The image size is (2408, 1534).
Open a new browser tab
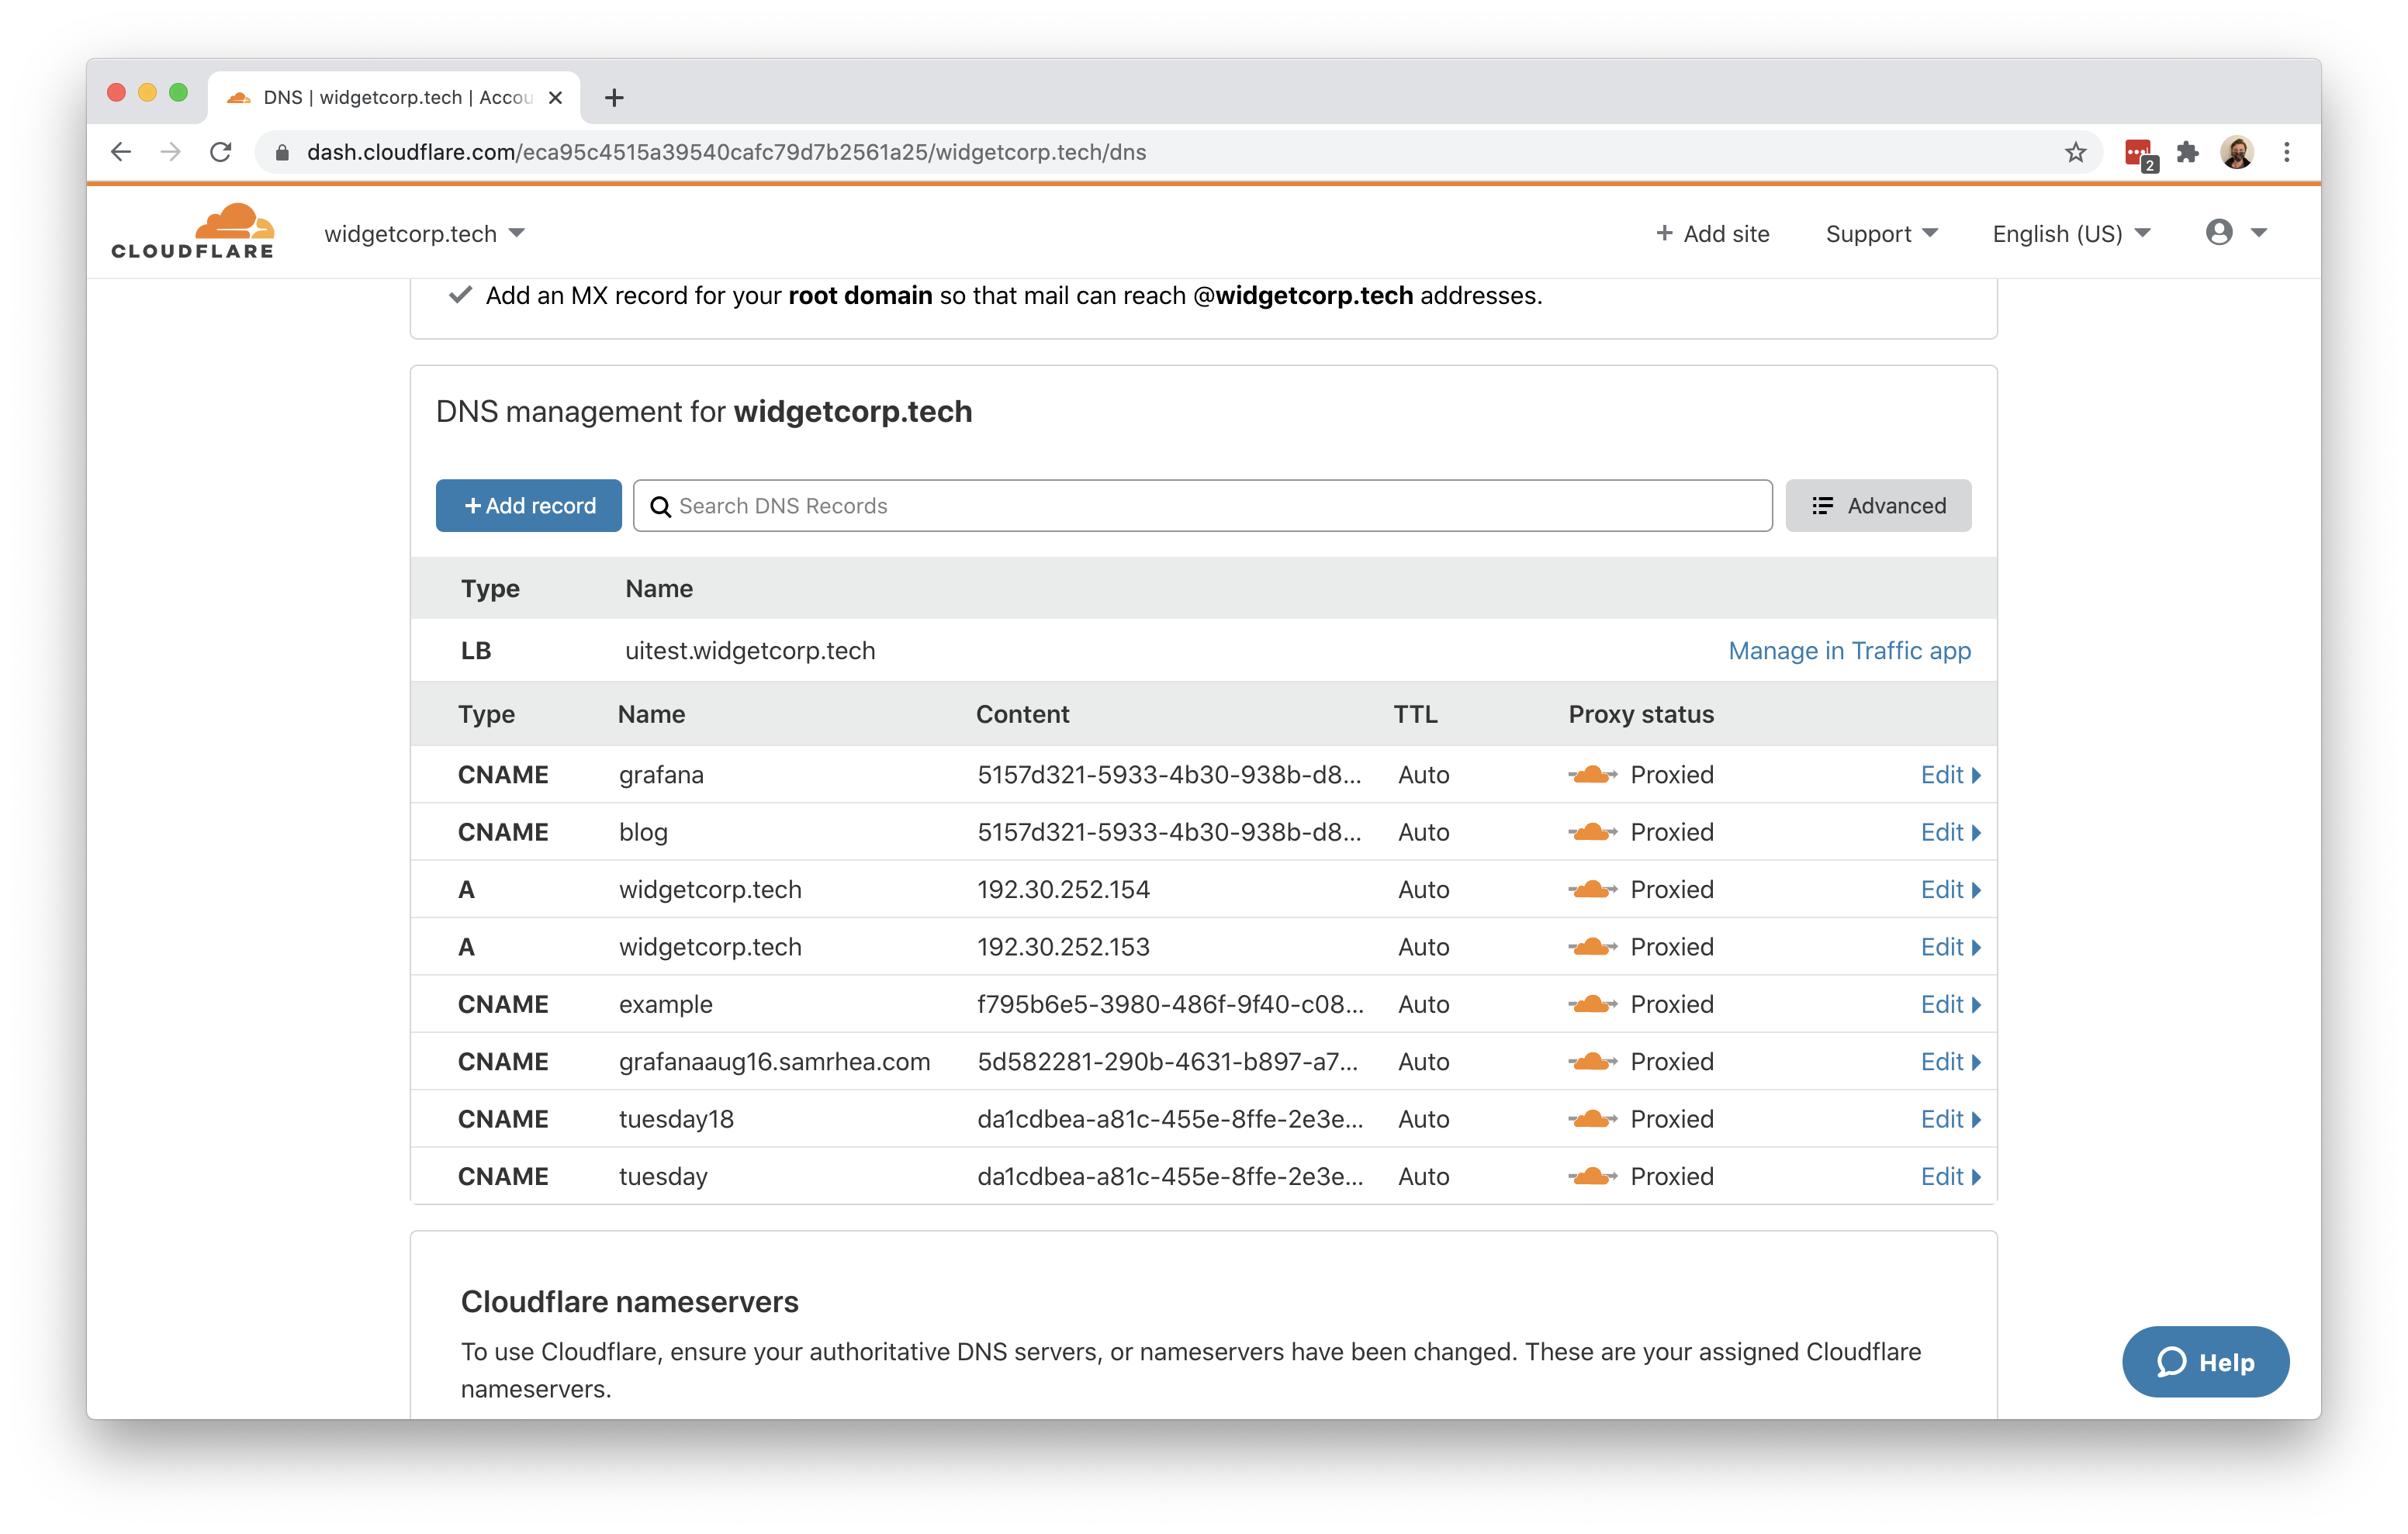tap(613, 97)
